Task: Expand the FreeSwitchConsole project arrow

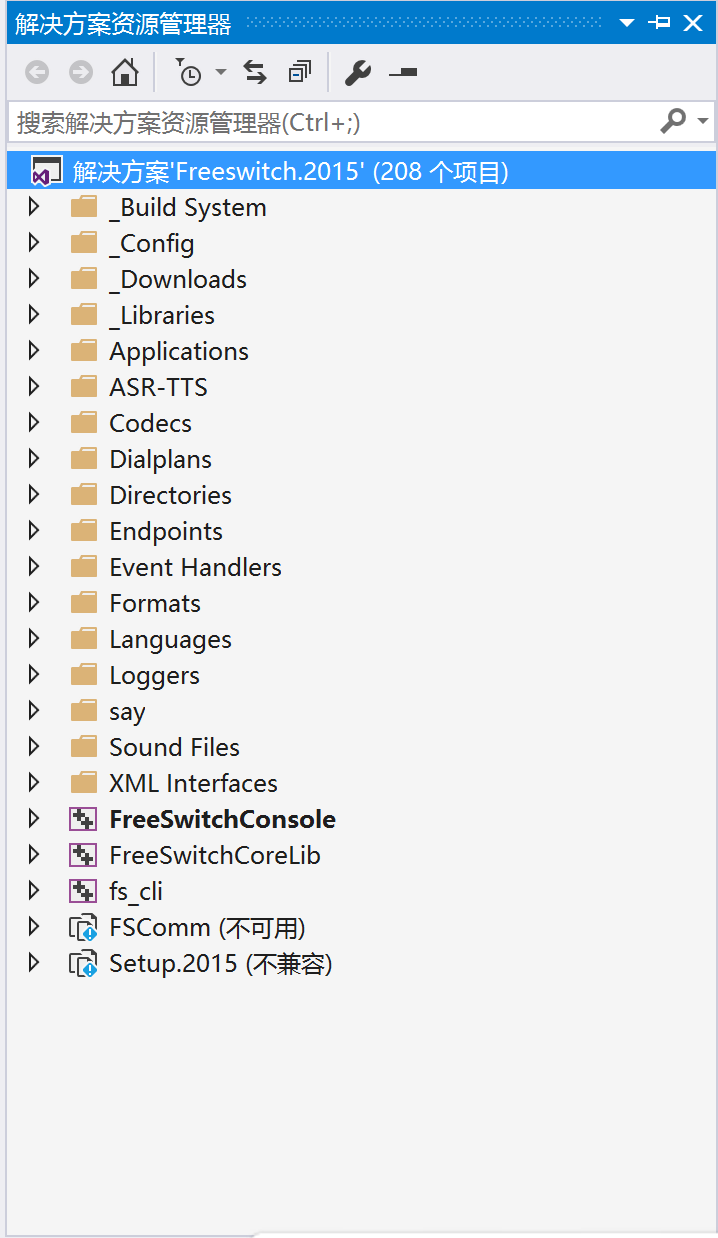Action: click(x=34, y=819)
